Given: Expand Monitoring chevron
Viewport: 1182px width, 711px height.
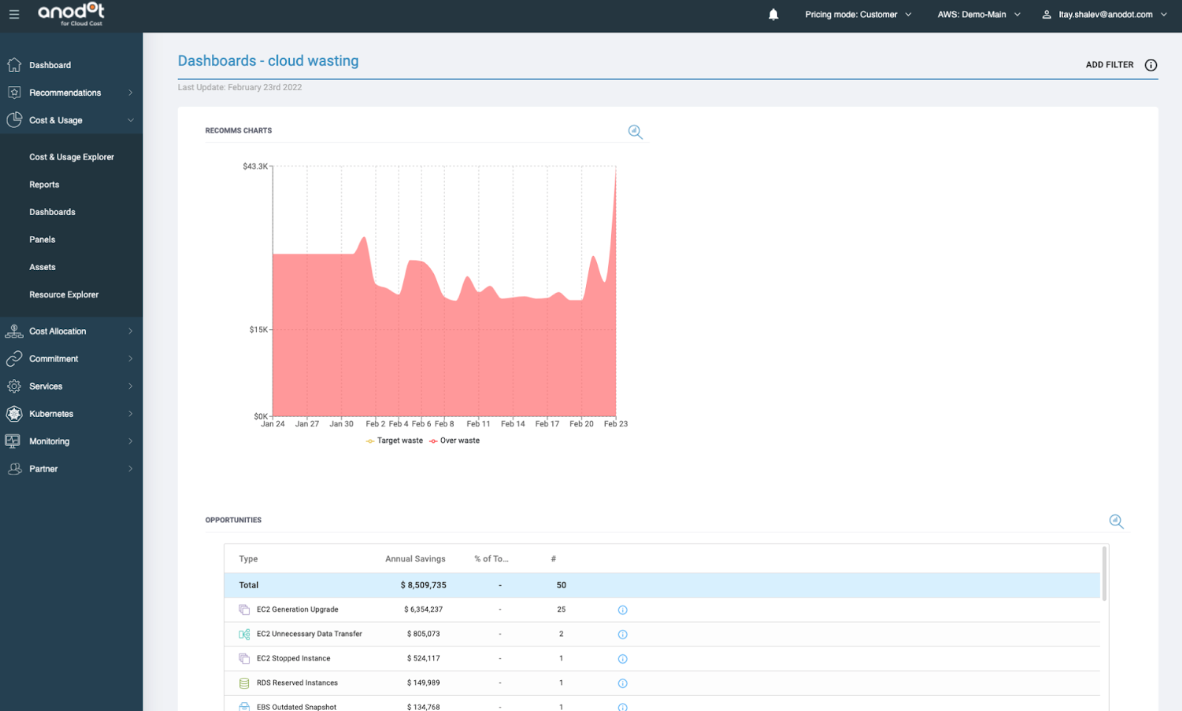Looking at the screenshot, I should [x=130, y=441].
